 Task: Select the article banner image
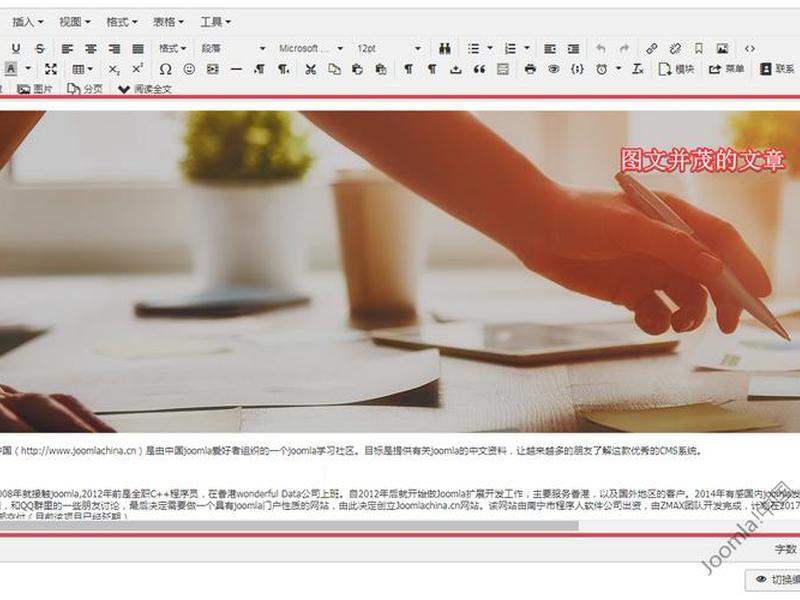tap(400, 271)
